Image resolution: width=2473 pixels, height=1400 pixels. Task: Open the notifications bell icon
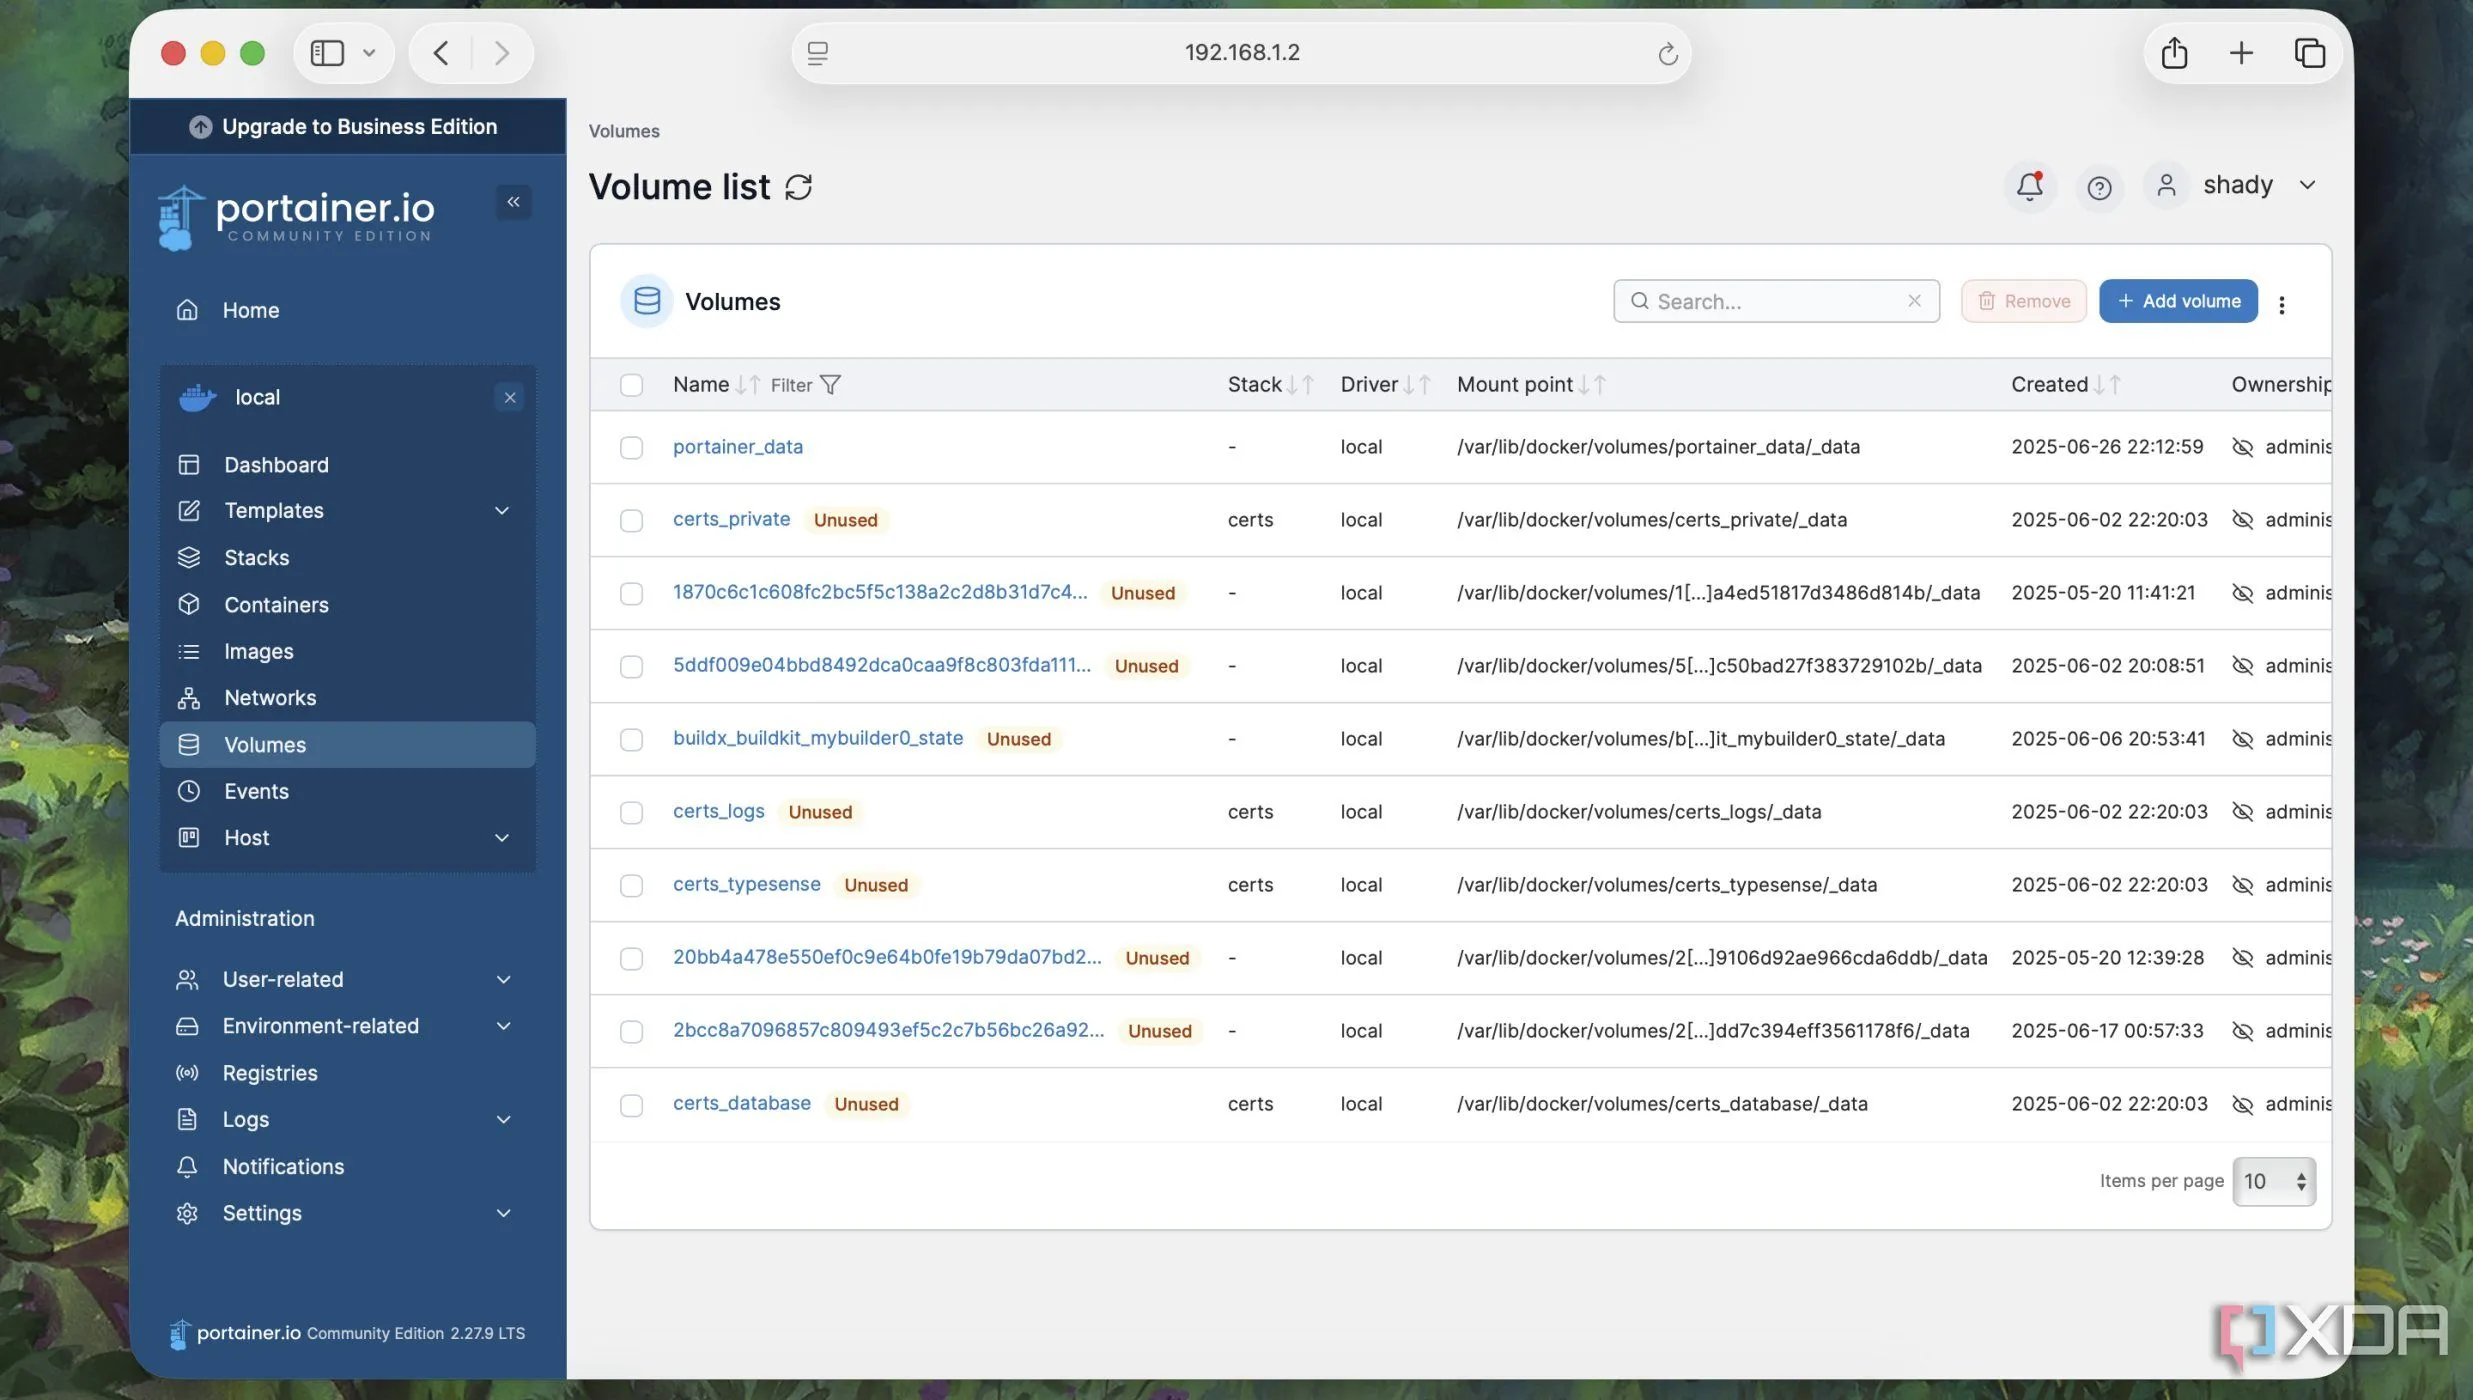[2029, 186]
